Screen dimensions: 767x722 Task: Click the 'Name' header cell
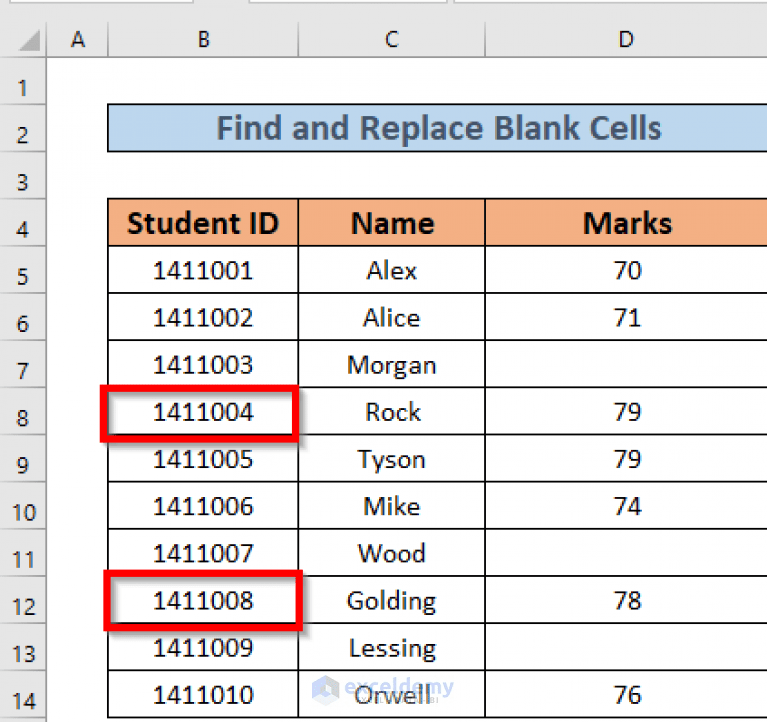391,223
